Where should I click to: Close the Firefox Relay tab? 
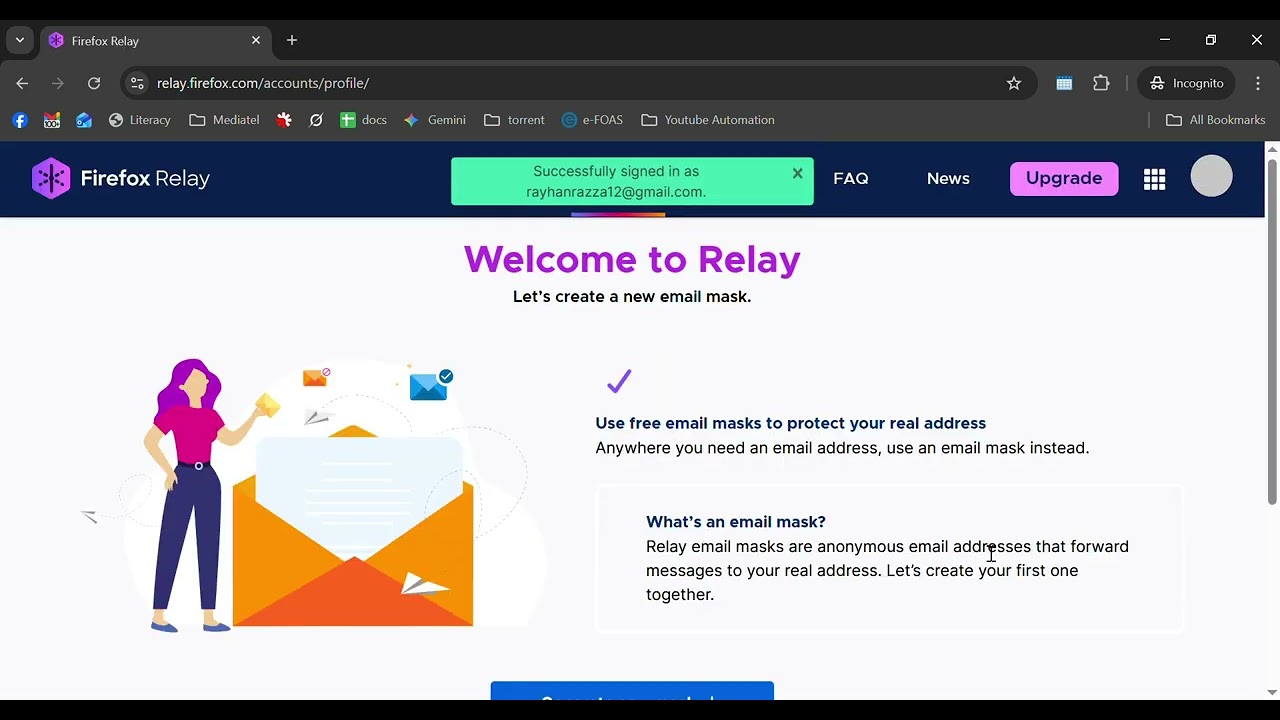click(256, 40)
